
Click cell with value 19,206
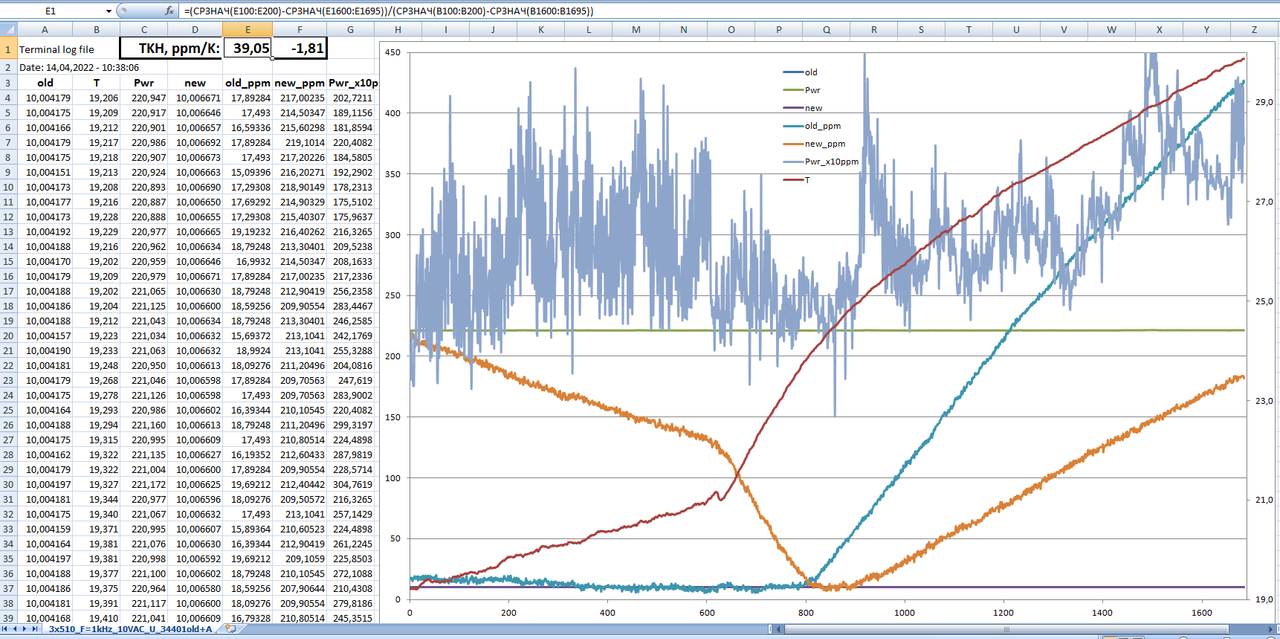[96, 98]
